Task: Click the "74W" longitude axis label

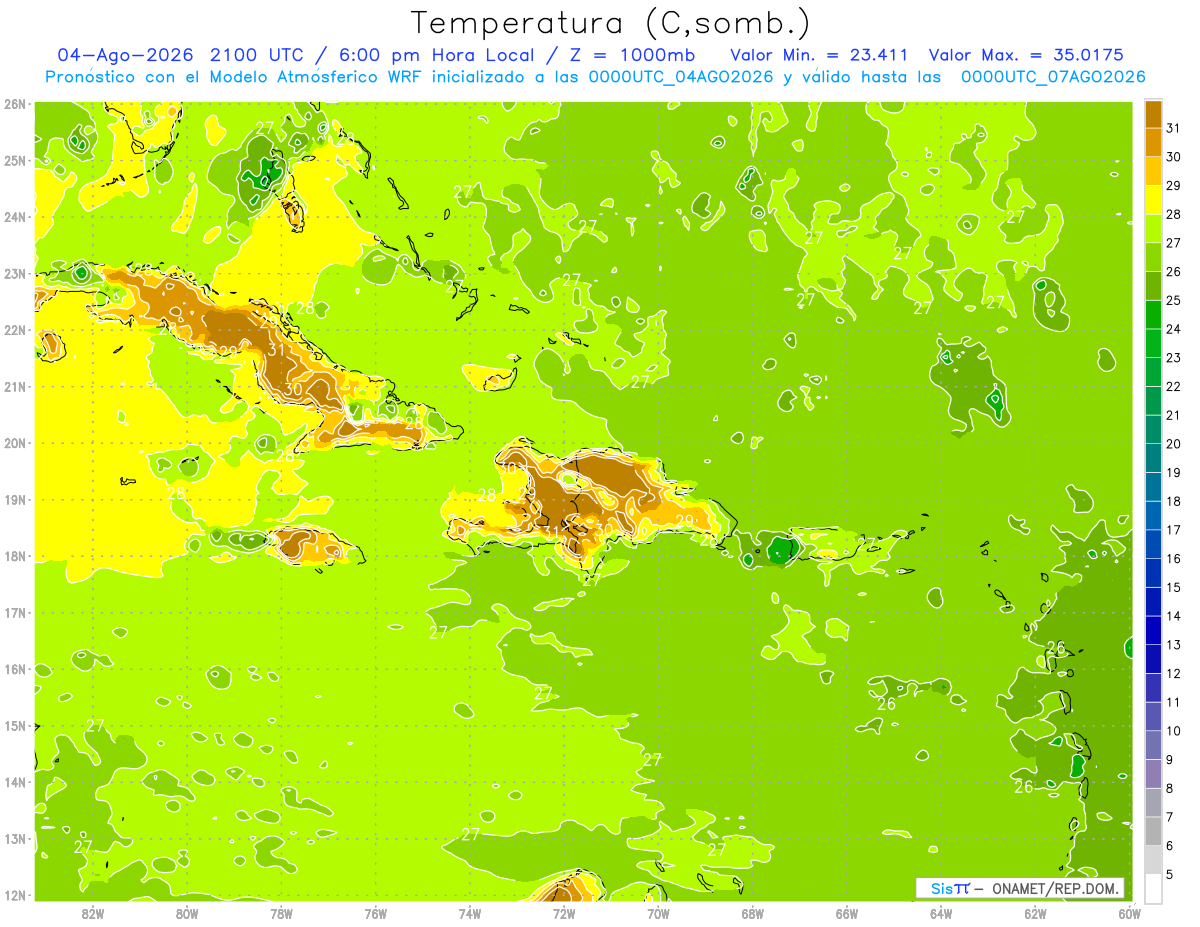Action: (470, 913)
